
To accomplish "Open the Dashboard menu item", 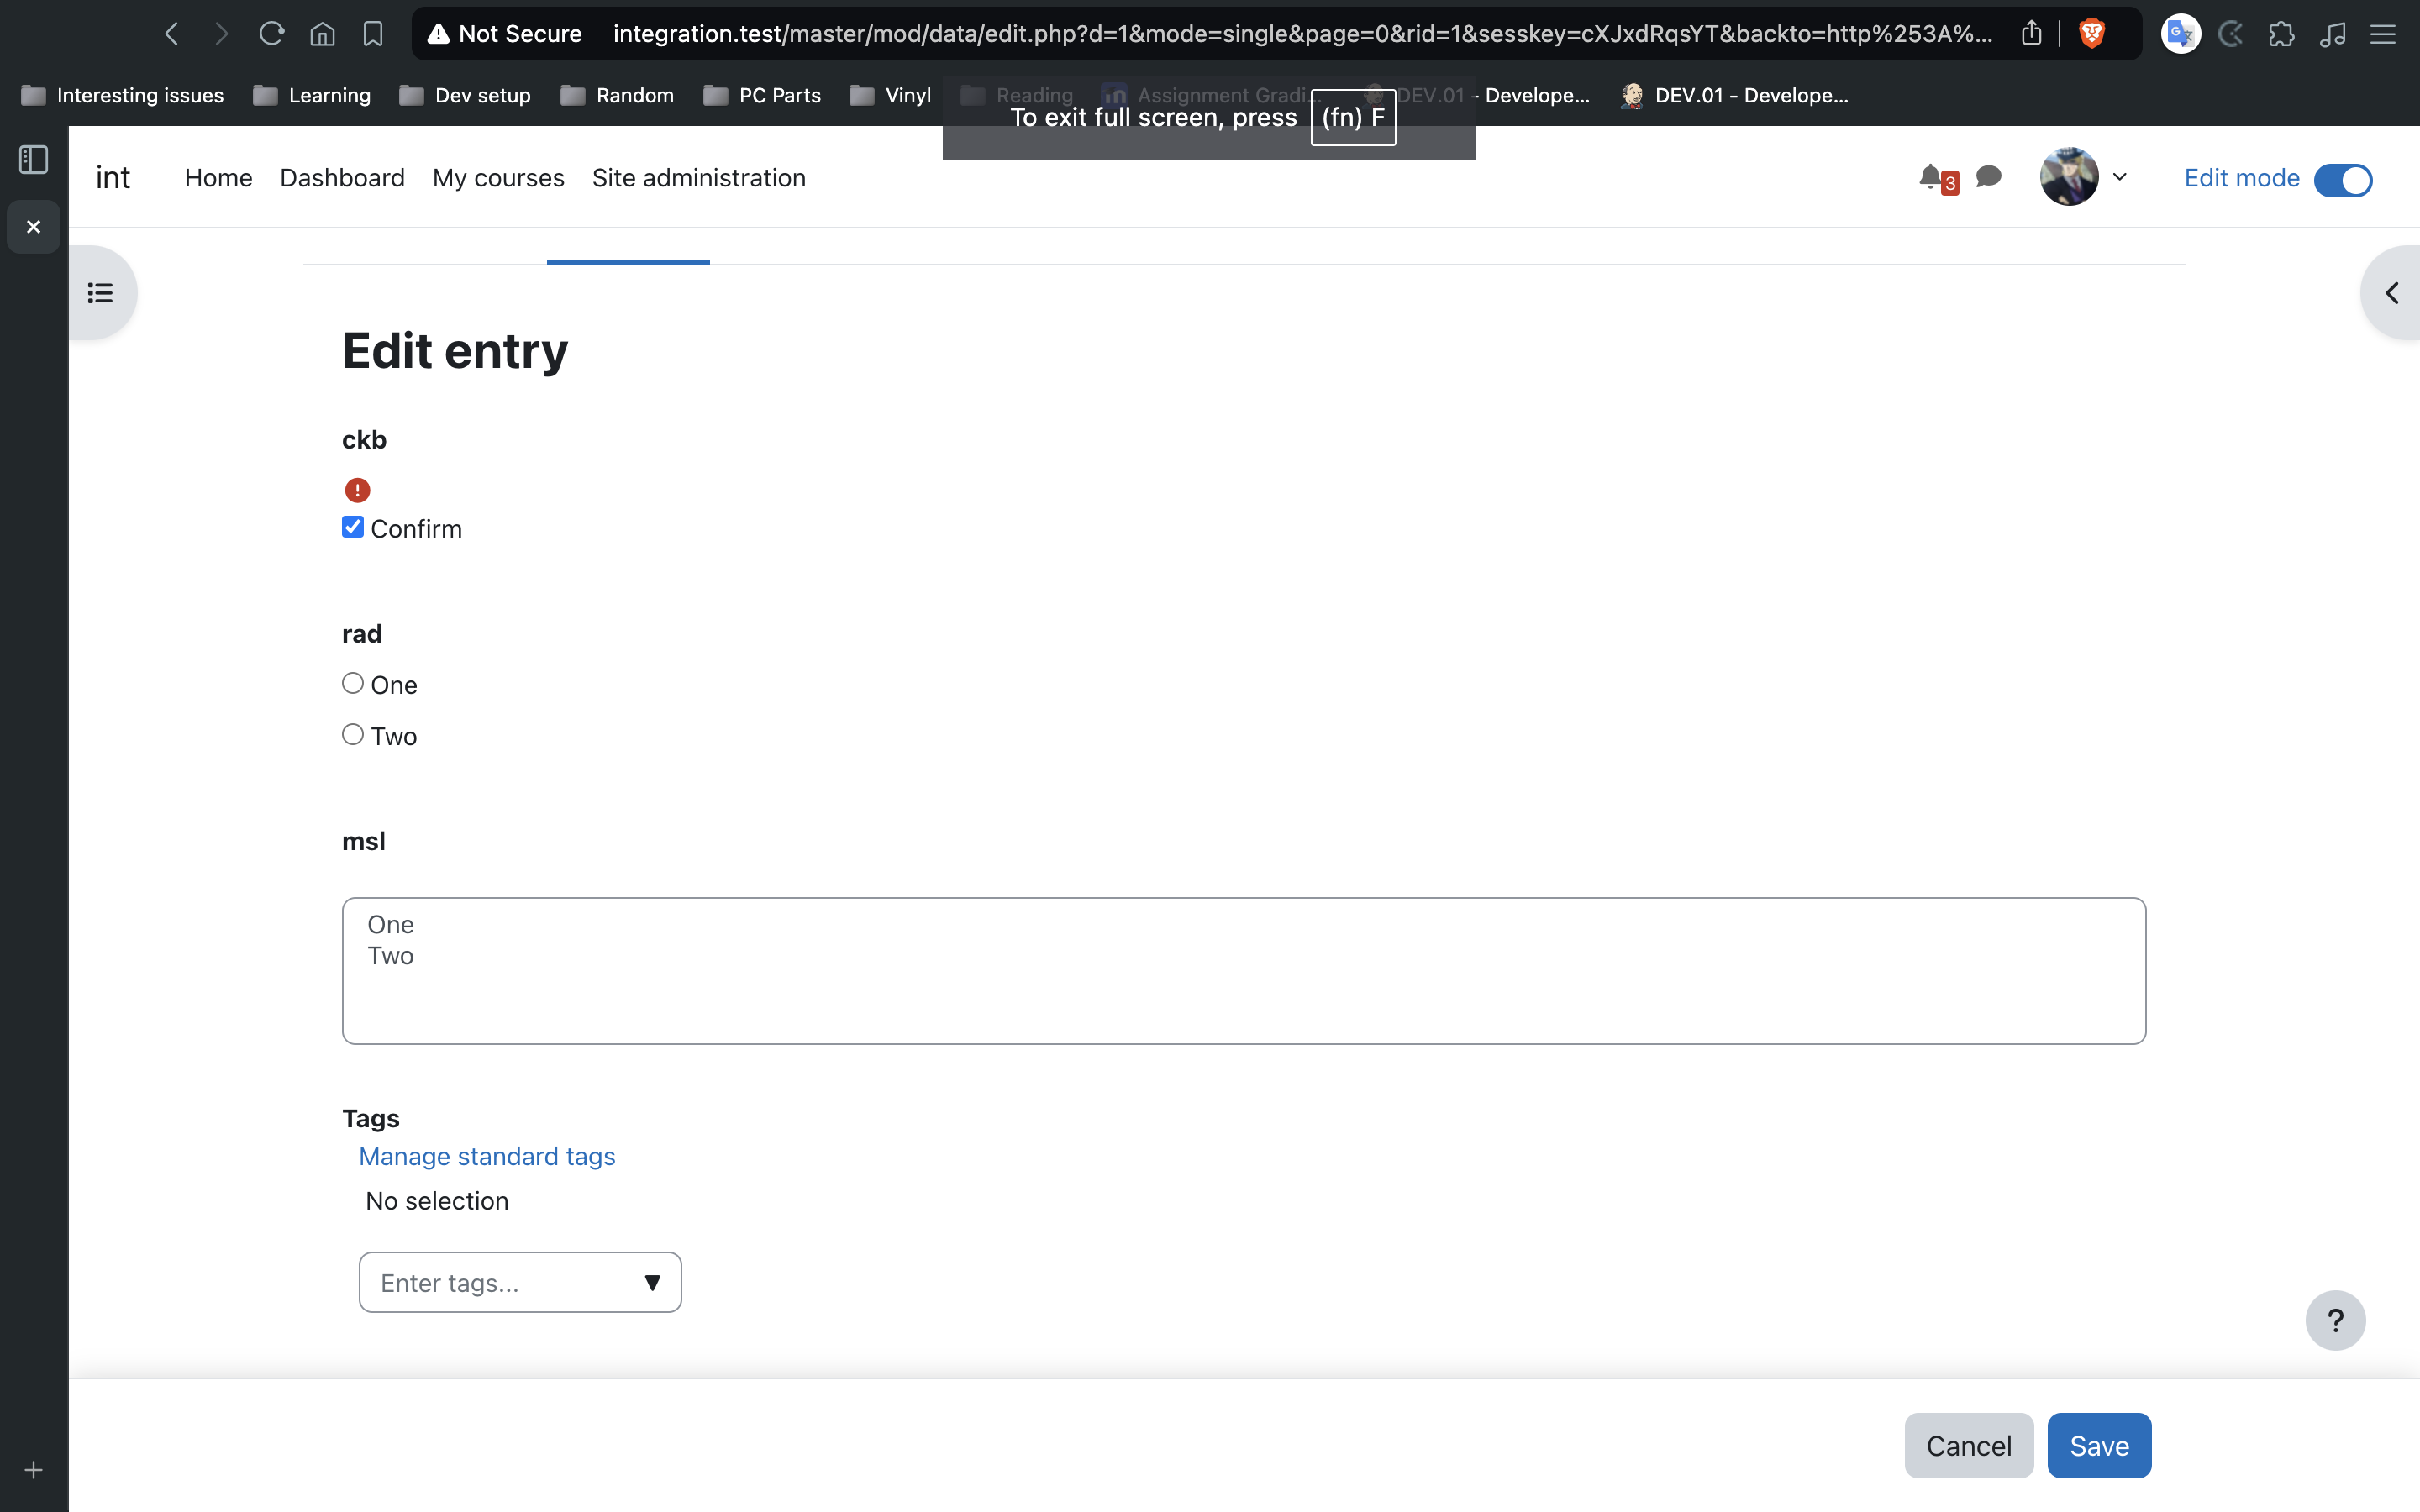I will point(342,177).
